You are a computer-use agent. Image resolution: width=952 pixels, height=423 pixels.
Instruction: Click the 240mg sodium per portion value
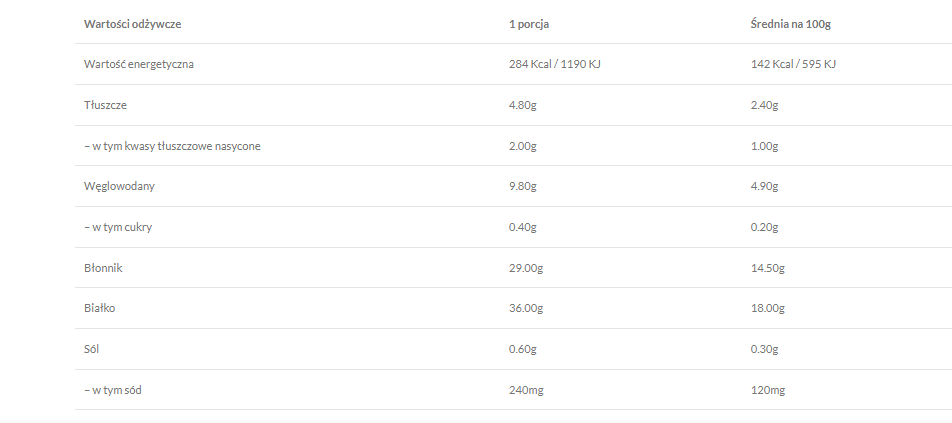pyautogui.click(x=526, y=390)
